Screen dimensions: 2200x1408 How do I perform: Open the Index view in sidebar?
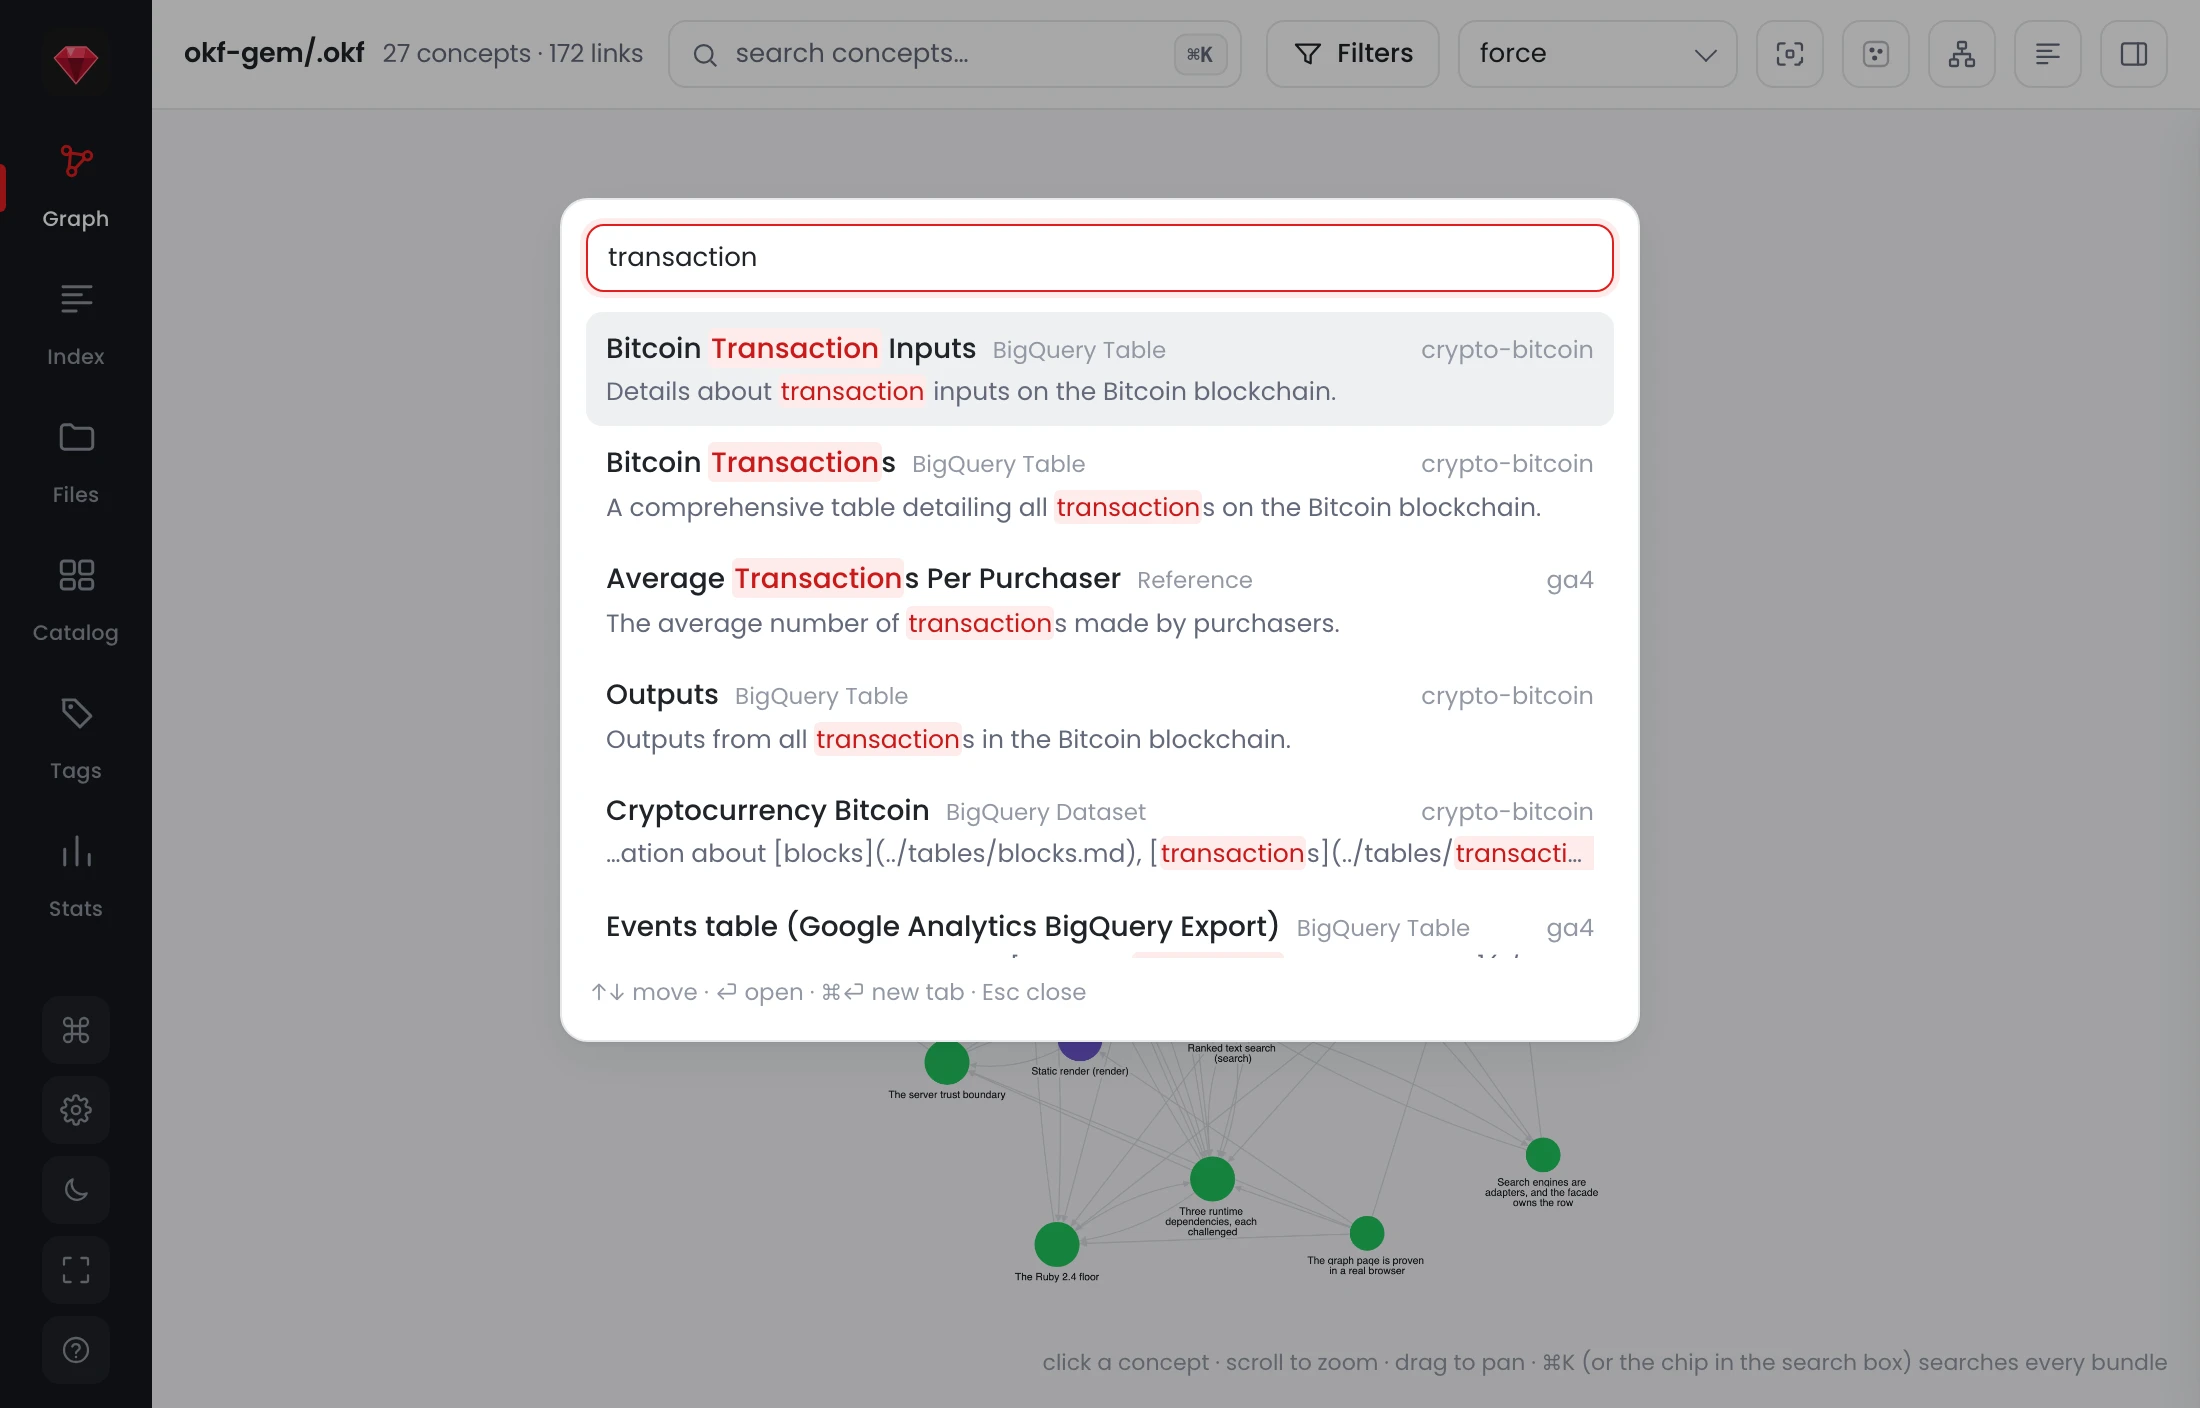(76, 325)
